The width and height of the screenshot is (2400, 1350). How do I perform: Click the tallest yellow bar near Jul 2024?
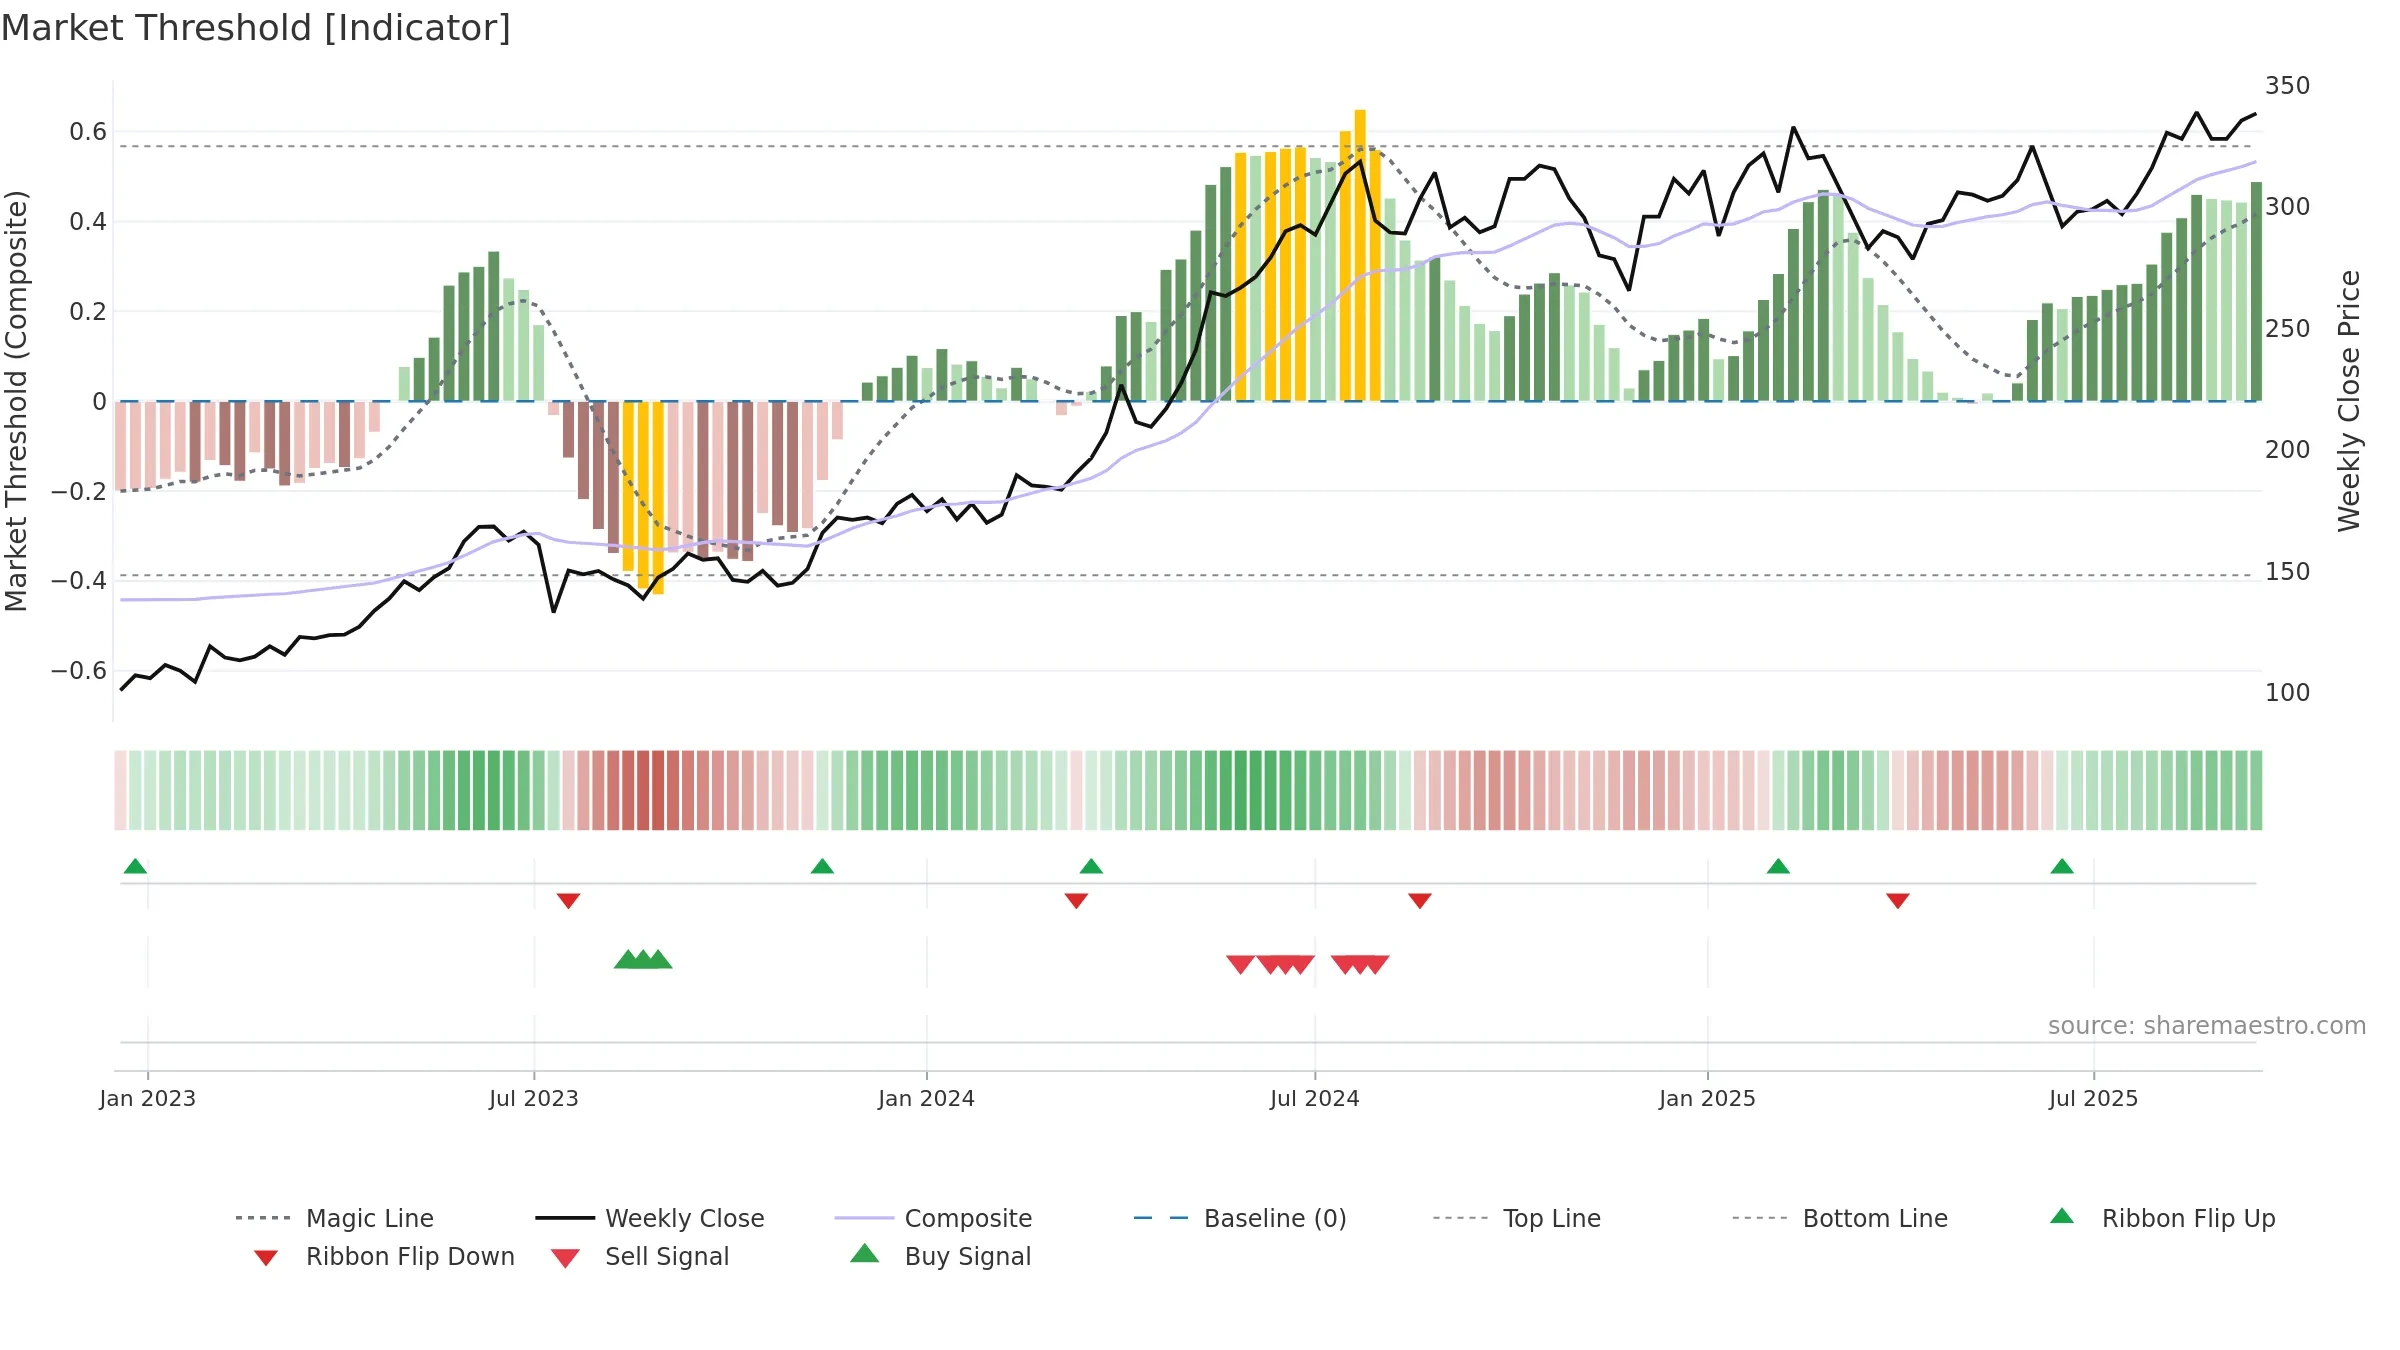tap(1360, 255)
